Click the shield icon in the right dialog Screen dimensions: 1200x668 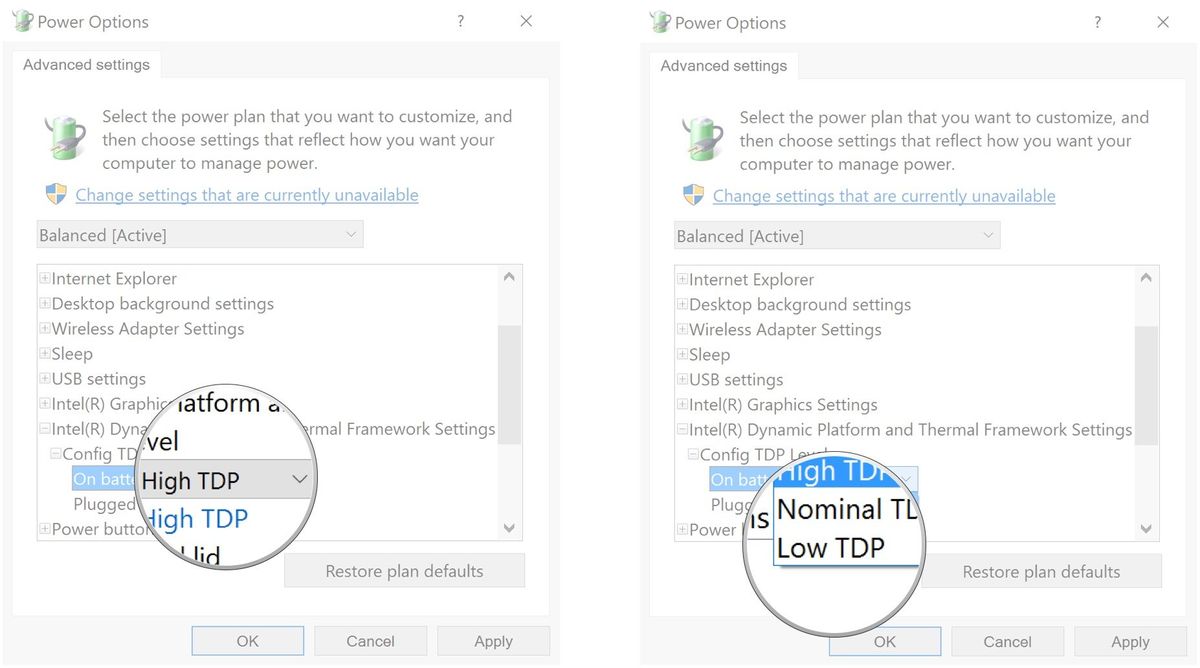[x=693, y=195]
